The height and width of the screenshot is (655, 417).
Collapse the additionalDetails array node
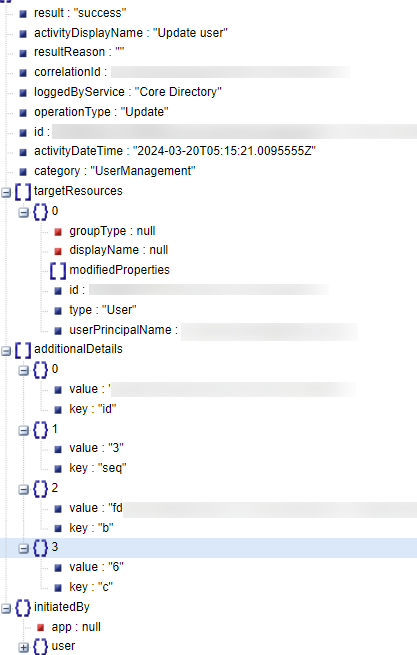(x=6, y=350)
